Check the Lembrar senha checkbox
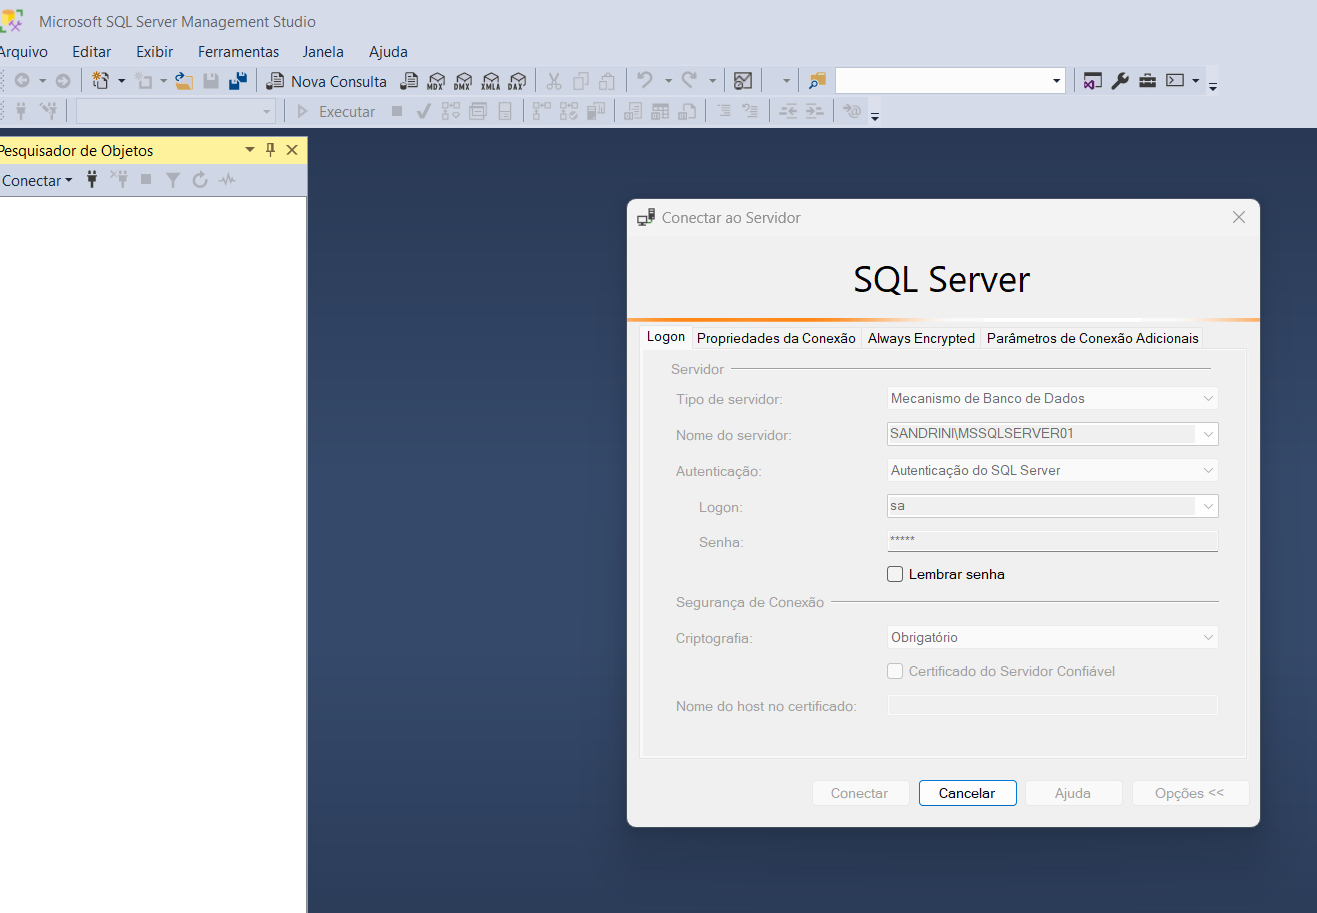 click(895, 574)
